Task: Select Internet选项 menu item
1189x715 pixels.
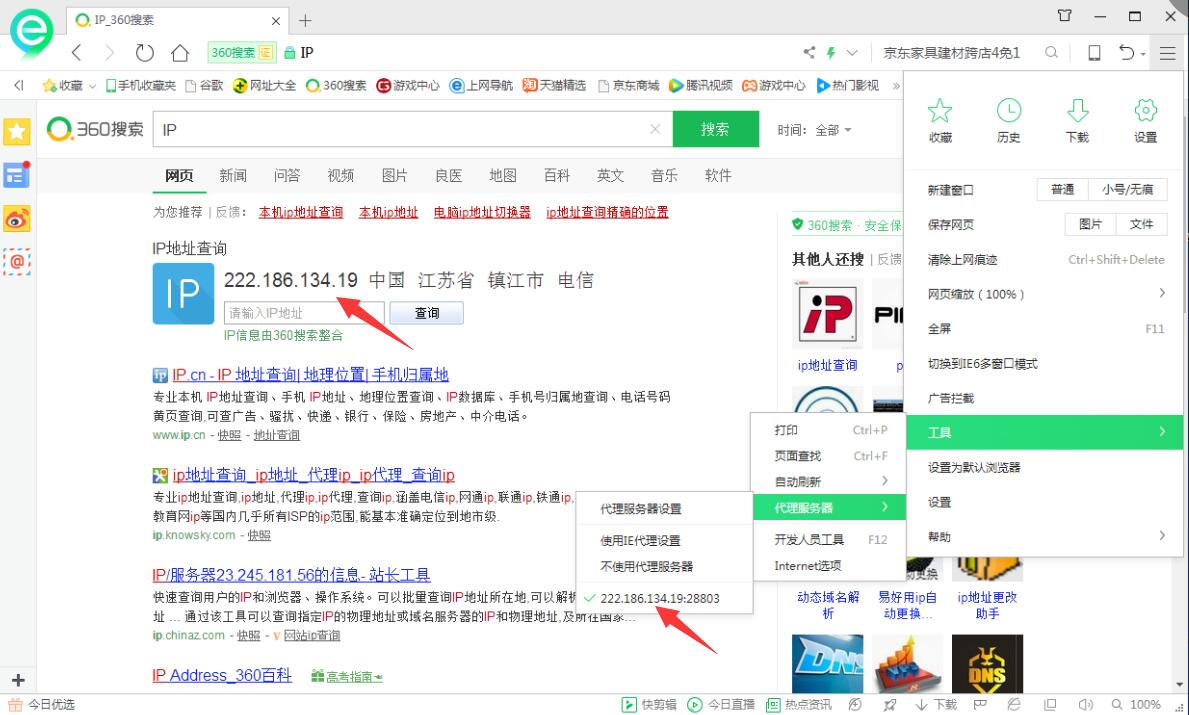Action: (830, 566)
